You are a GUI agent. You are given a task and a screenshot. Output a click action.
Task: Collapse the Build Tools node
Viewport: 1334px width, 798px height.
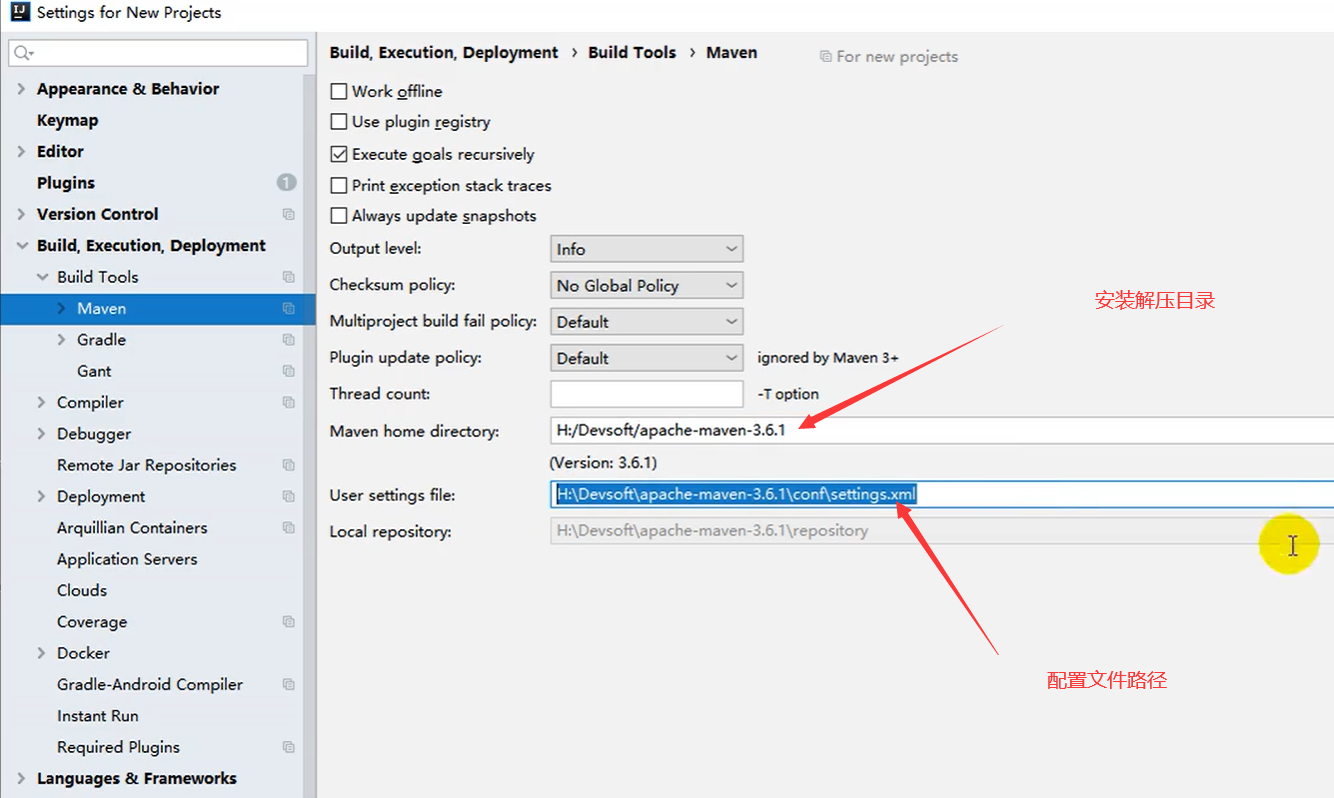pos(42,277)
